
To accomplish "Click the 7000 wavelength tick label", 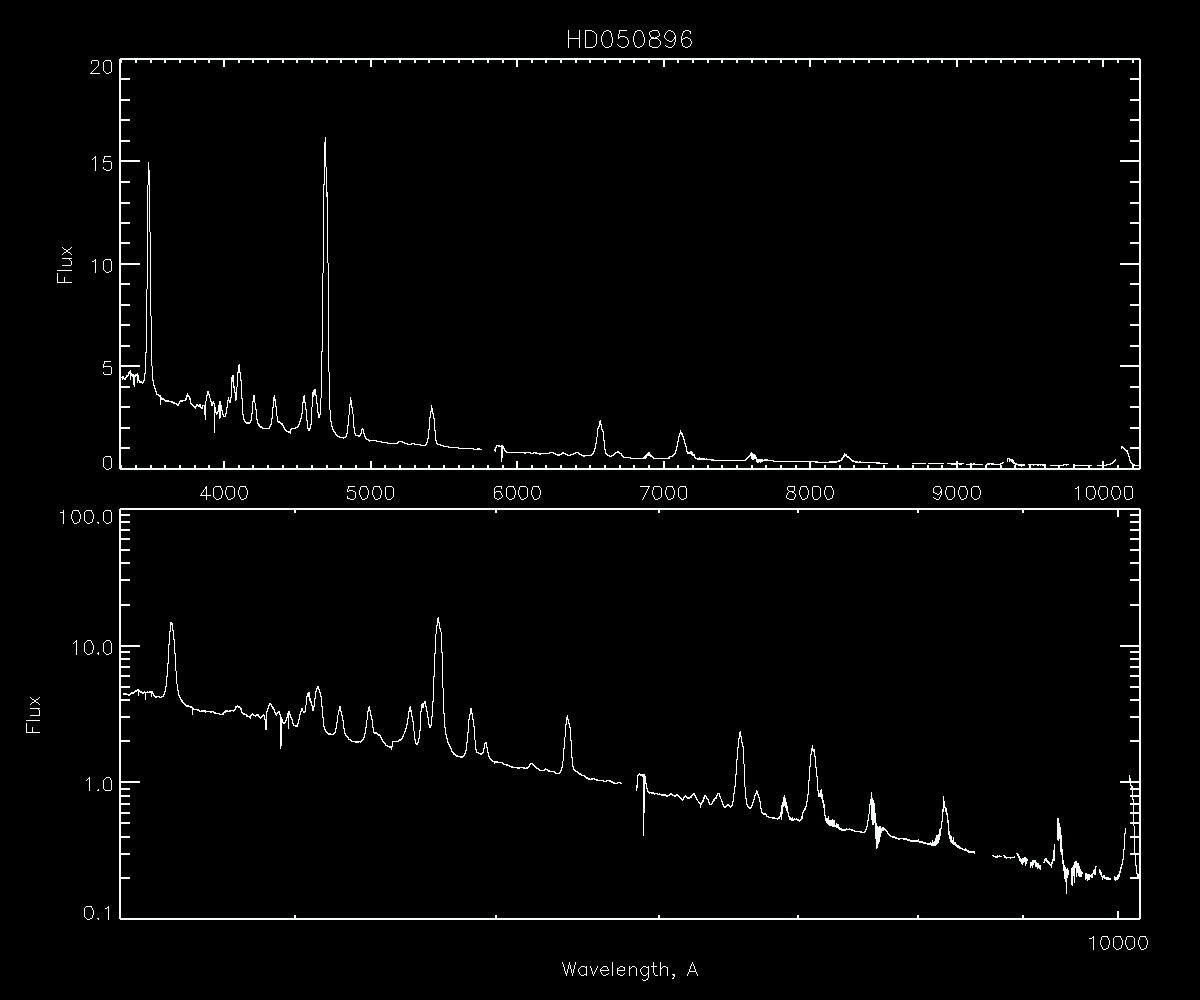I will point(664,491).
